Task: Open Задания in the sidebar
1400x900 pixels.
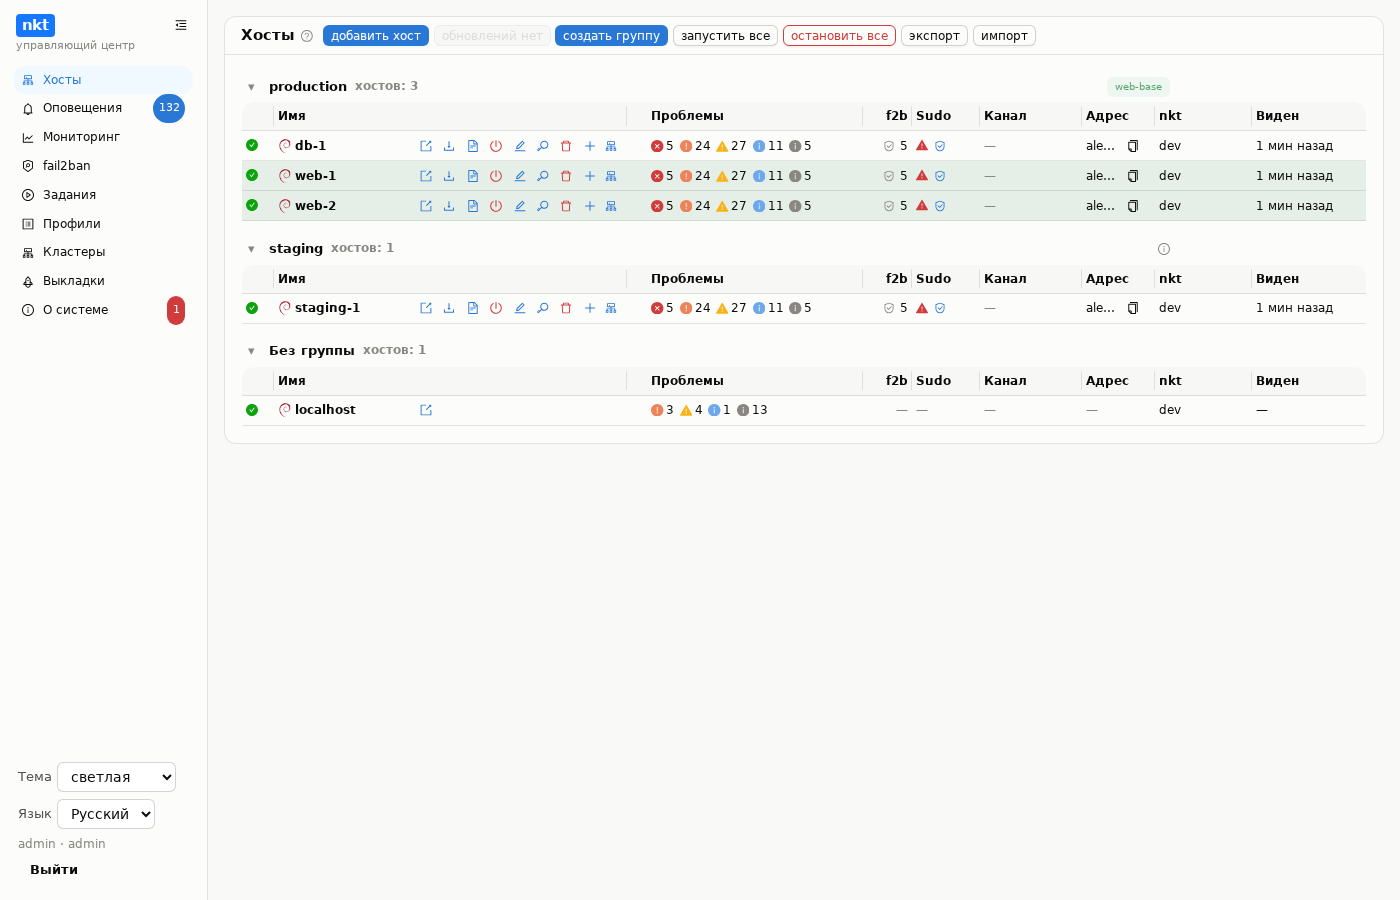Action: tap(103, 195)
